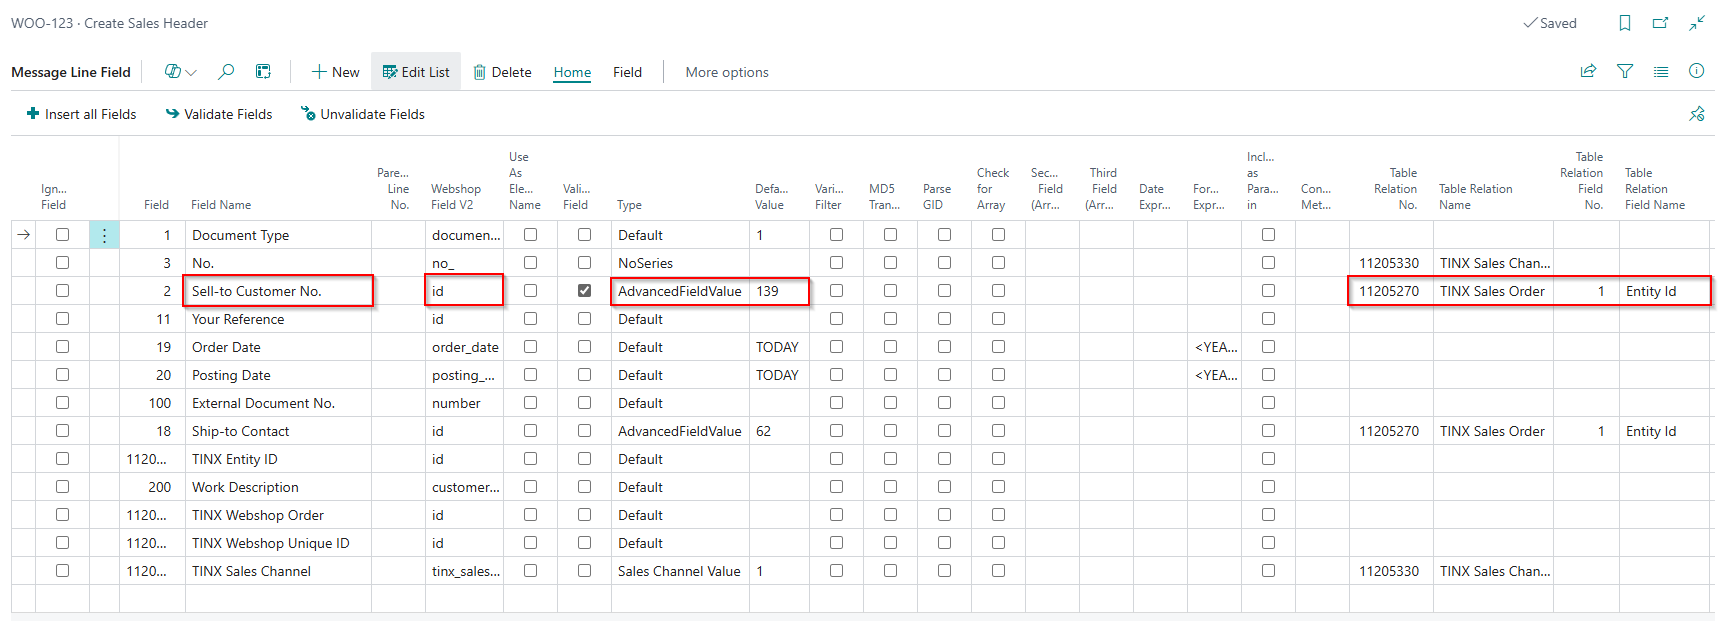1725x621 pixels.
Task: Toggle Ignore Field checkbox for Document Type row
Action: tap(63, 235)
